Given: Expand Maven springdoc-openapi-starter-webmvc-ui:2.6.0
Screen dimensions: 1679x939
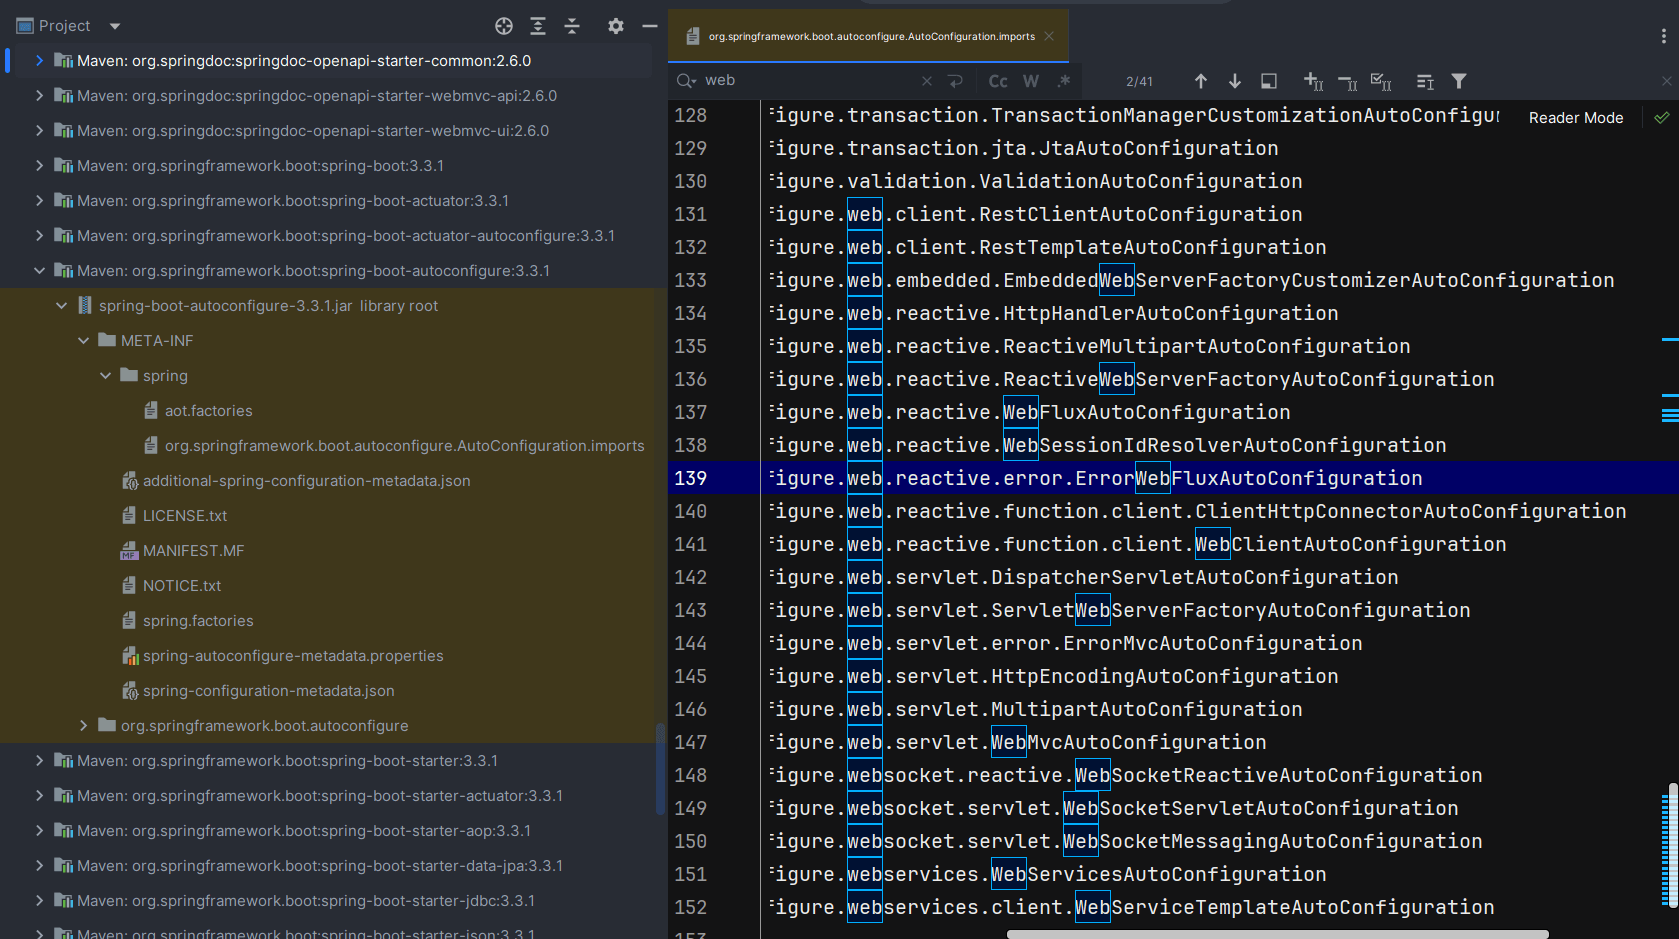Looking at the screenshot, I should (x=39, y=131).
